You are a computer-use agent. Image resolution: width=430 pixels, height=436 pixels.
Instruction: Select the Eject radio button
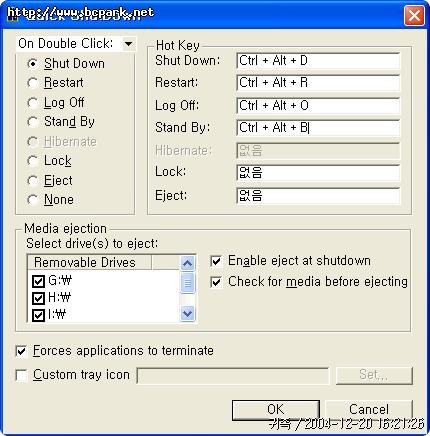click(x=32, y=181)
